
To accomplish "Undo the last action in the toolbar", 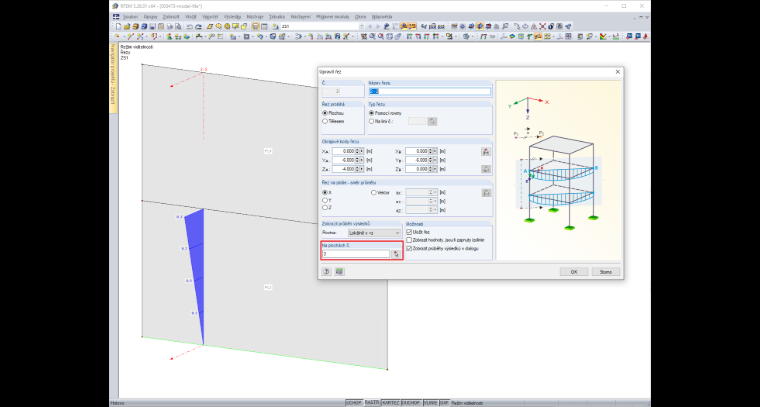I will pyautogui.click(x=190, y=26).
